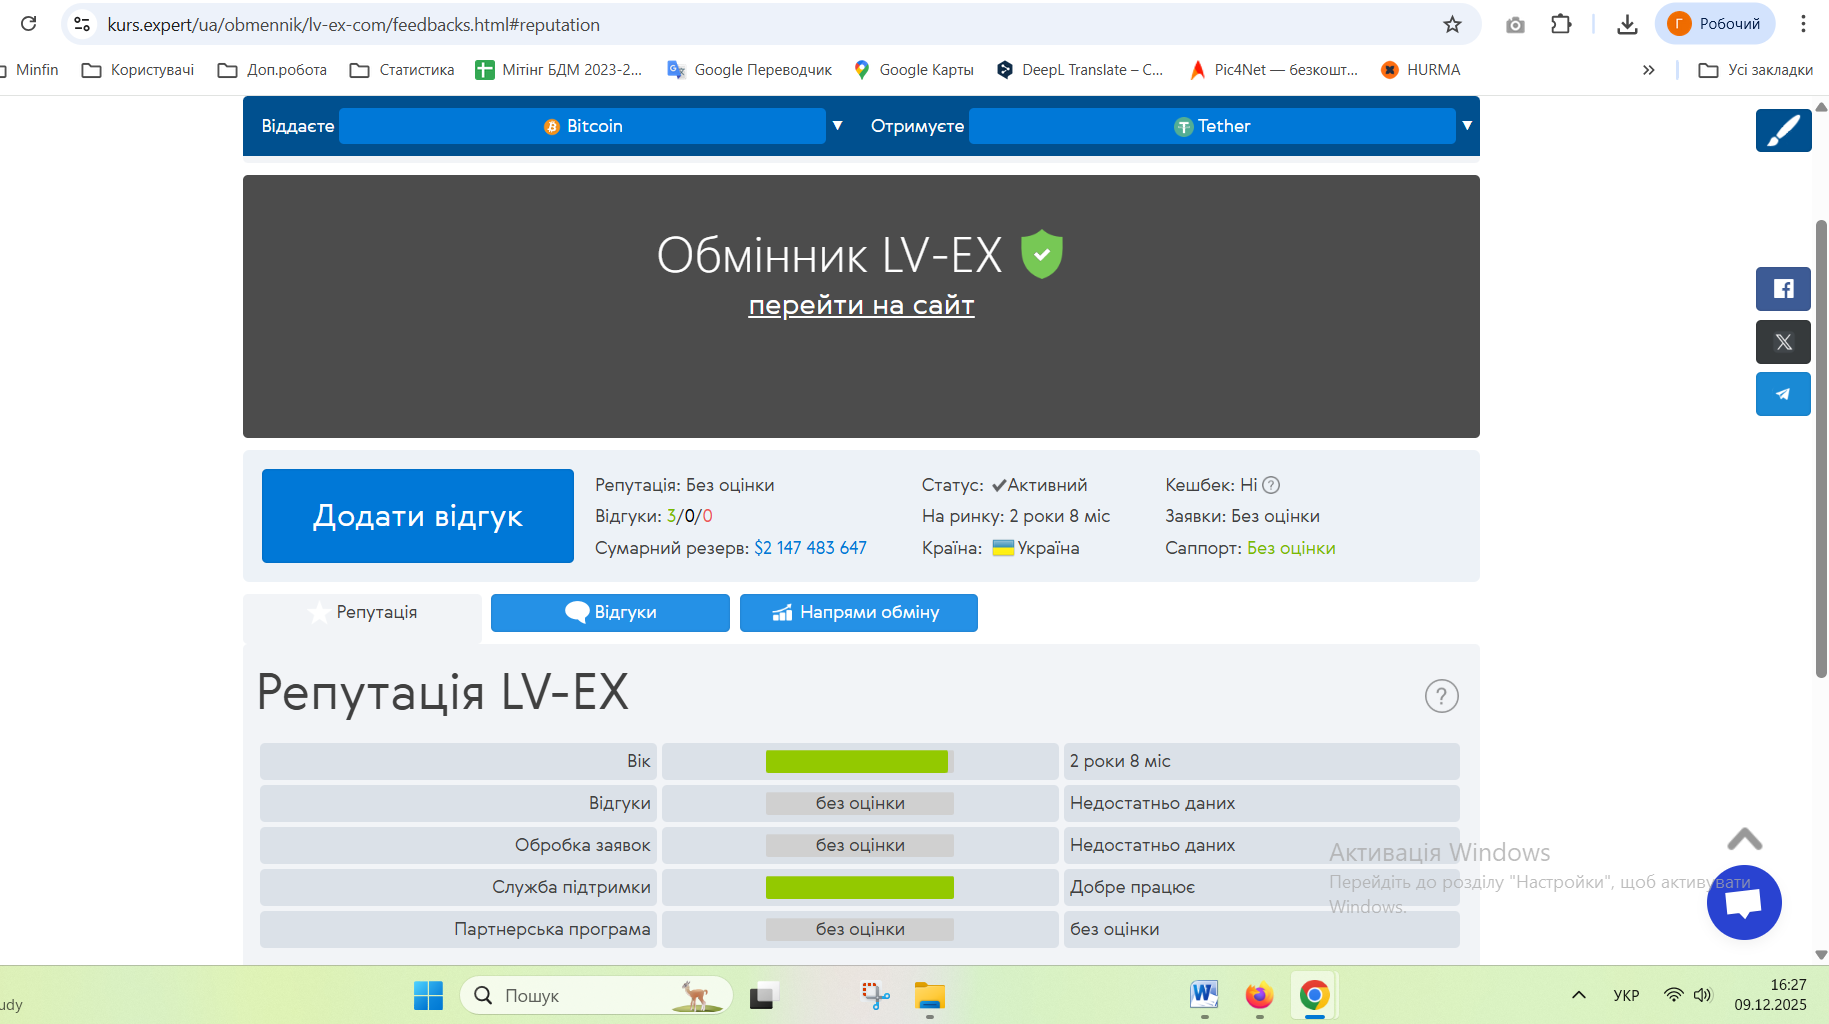
Task: Expand the hidden bookmarks chevron
Action: tap(1648, 70)
